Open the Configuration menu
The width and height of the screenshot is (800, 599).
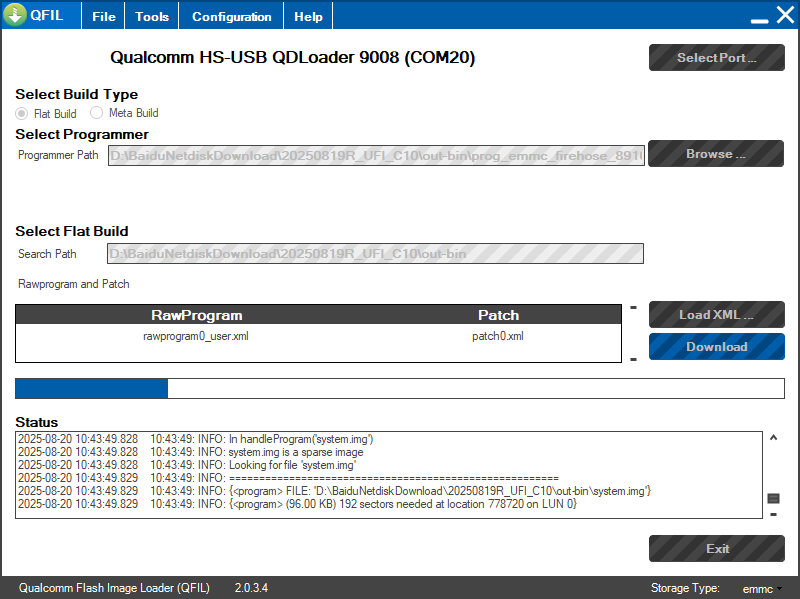pos(231,17)
